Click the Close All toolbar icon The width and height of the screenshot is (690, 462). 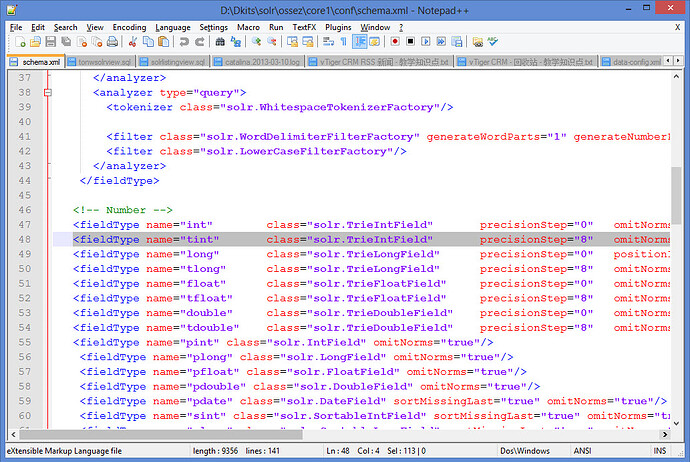click(x=97, y=42)
